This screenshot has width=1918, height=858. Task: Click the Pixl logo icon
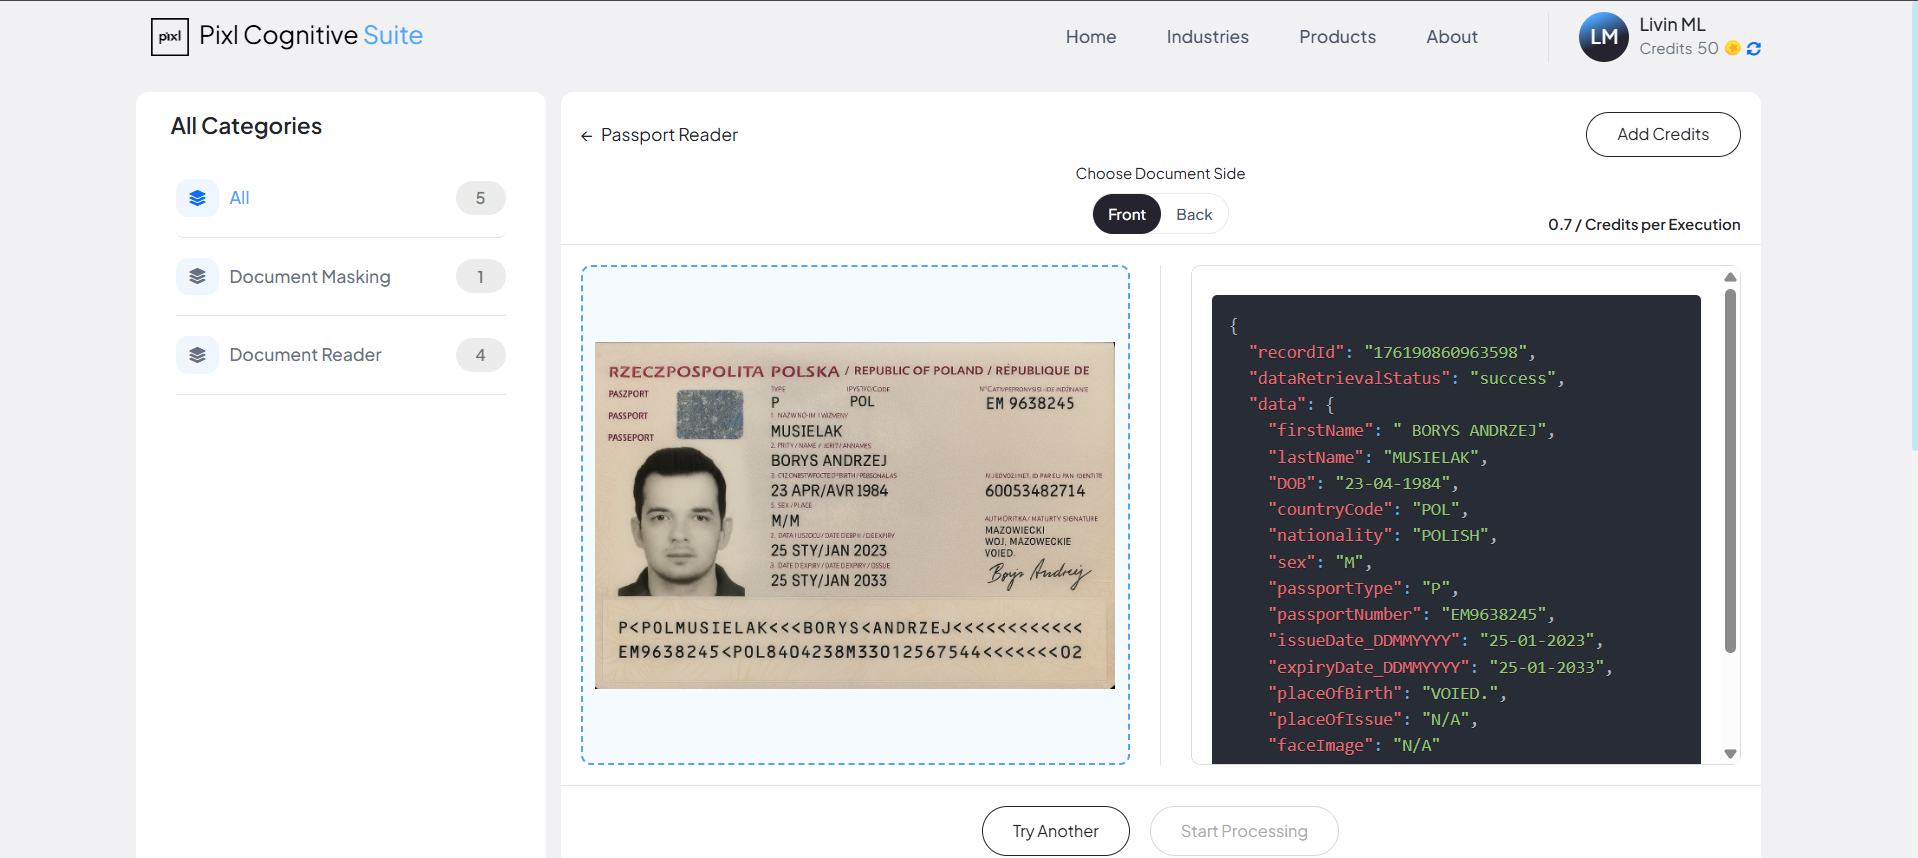[x=169, y=37]
